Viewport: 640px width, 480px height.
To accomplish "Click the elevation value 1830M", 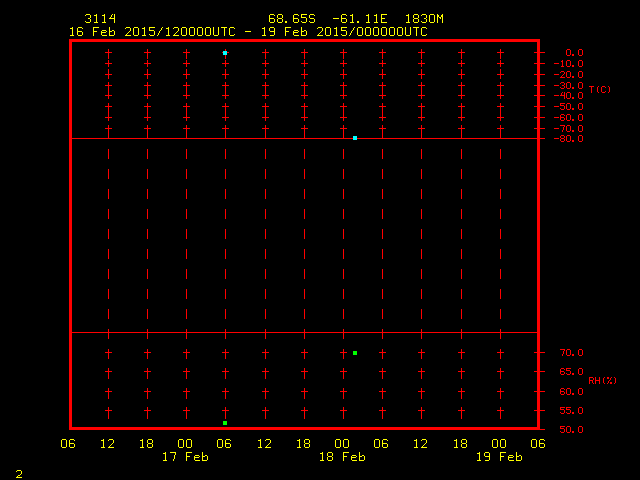I will pos(424,19).
